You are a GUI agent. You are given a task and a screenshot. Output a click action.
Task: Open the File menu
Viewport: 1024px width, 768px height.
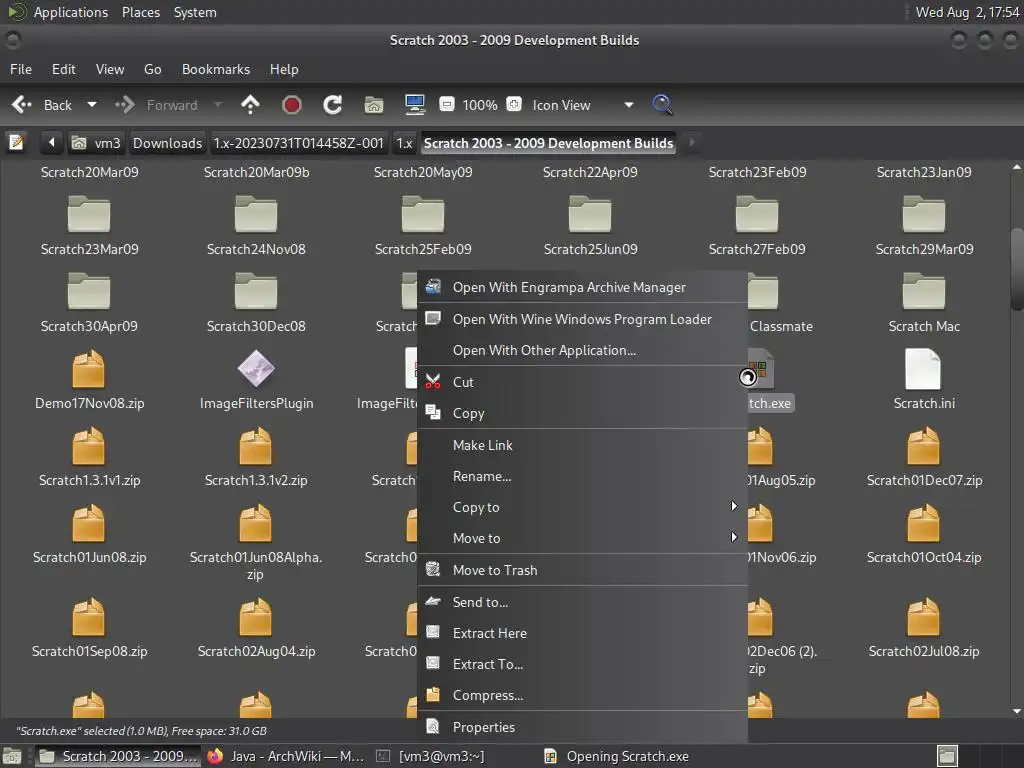tap(21, 69)
